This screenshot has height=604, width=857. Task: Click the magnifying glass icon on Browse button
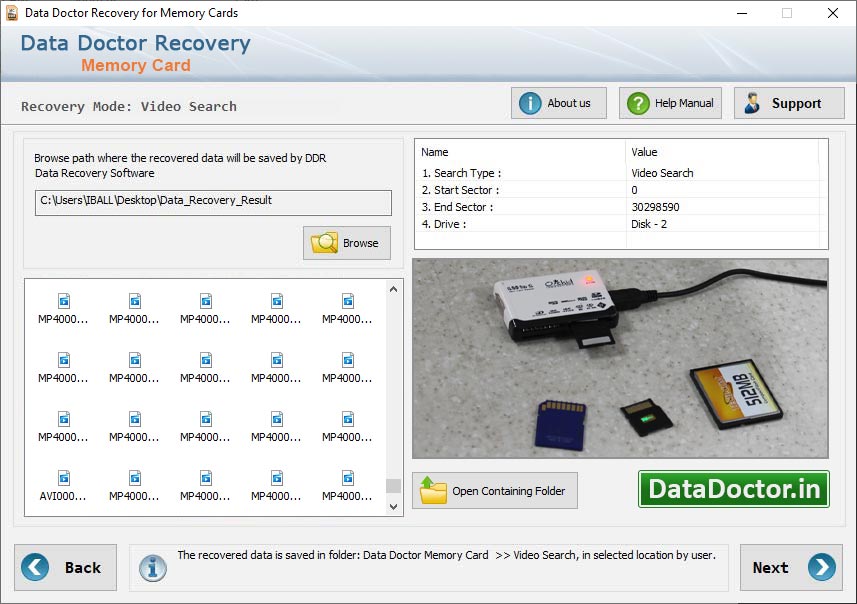(327, 242)
